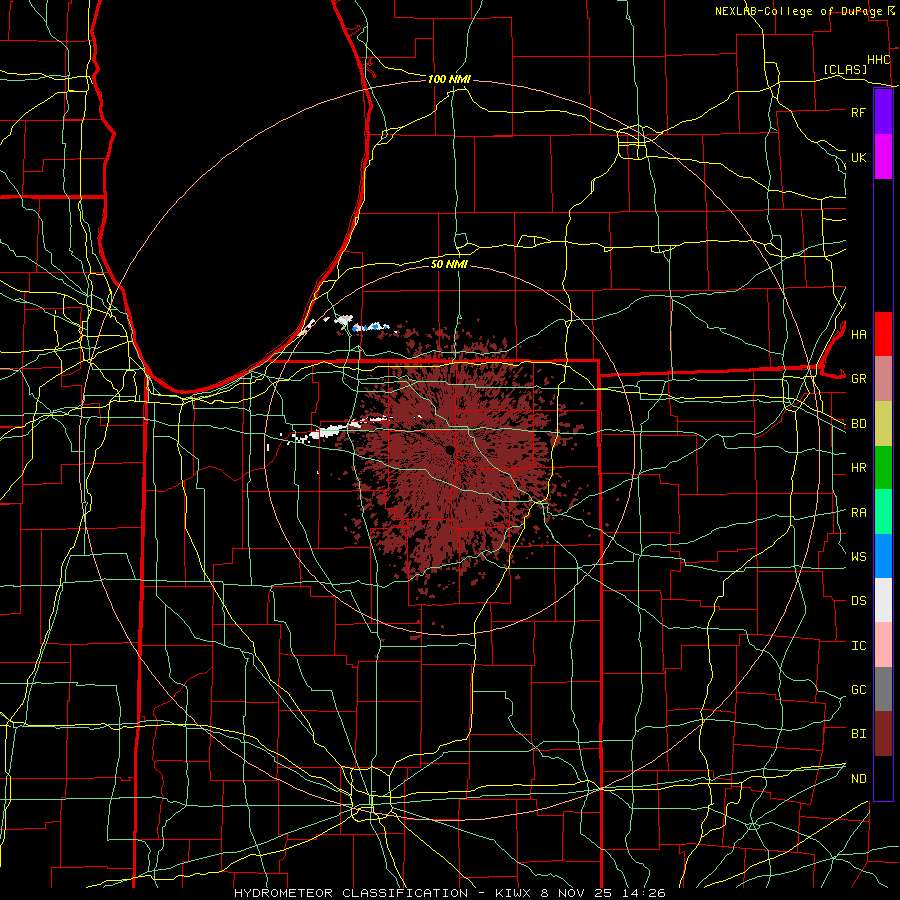The height and width of the screenshot is (900, 900).
Task: Select the gray GC legend swatch
Action: pos(883,689)
